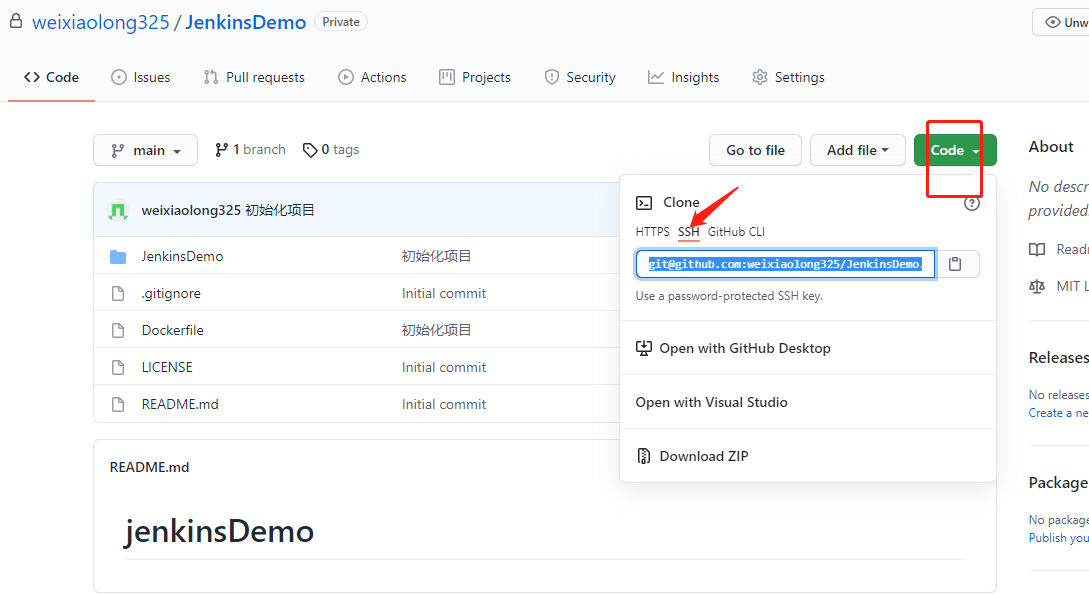The height and width of the screenshot is (594, 1089).
Task: Click the Readme book icon in About
Action: pos(1037,249)
